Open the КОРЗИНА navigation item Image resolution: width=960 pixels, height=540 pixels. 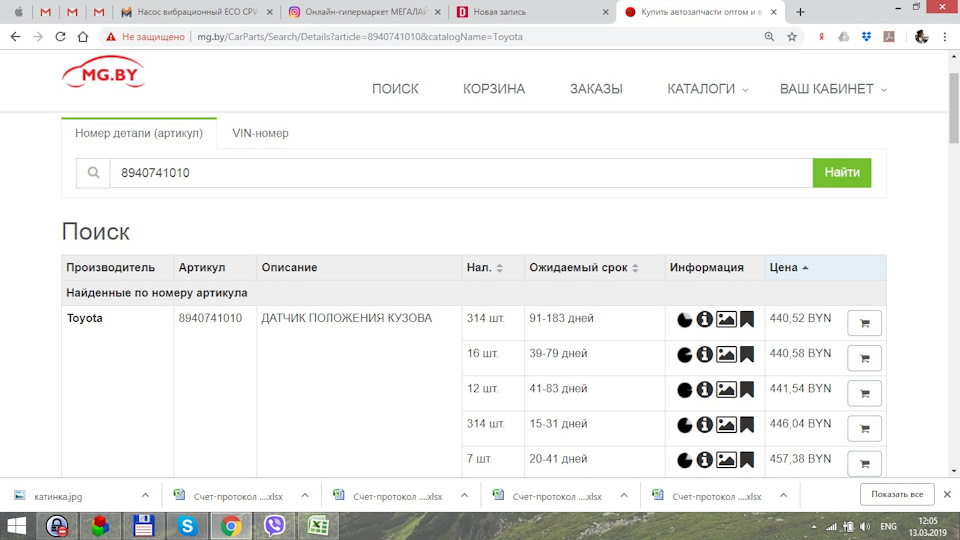pos(494,89)
